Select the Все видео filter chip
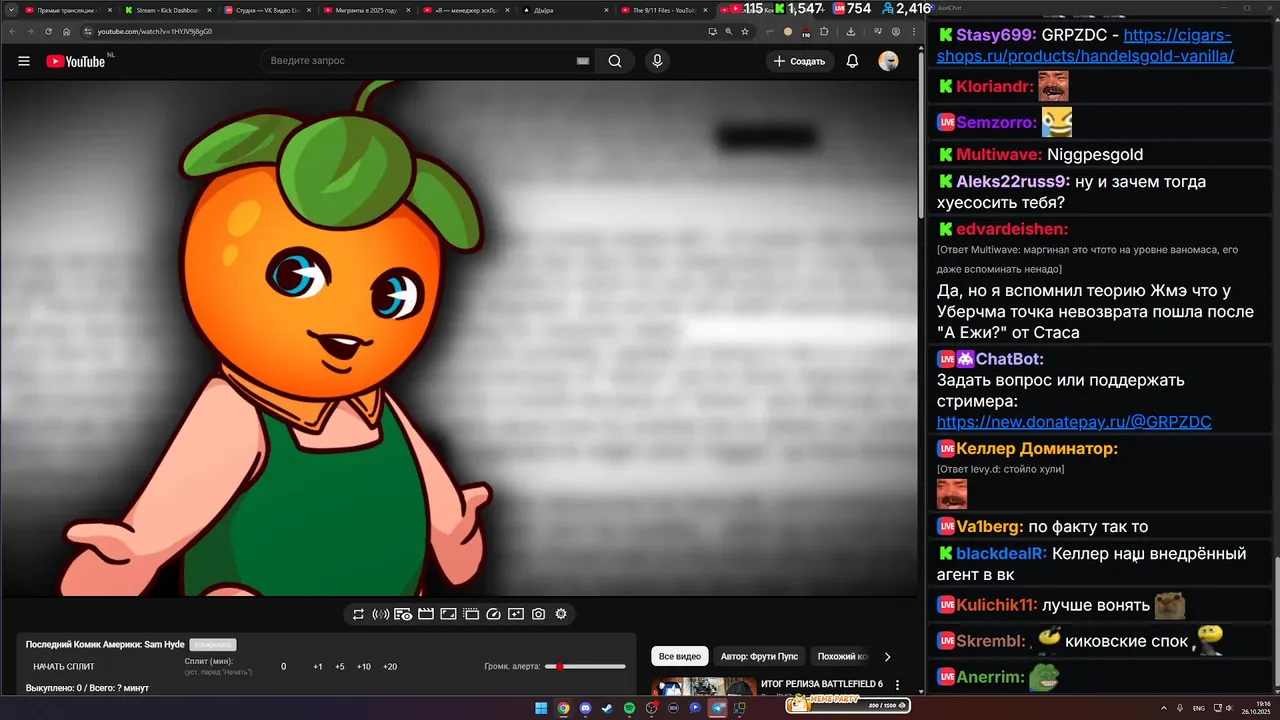Screen dimensions: 1280x720 pyautogui.click(x=680, y=656)
